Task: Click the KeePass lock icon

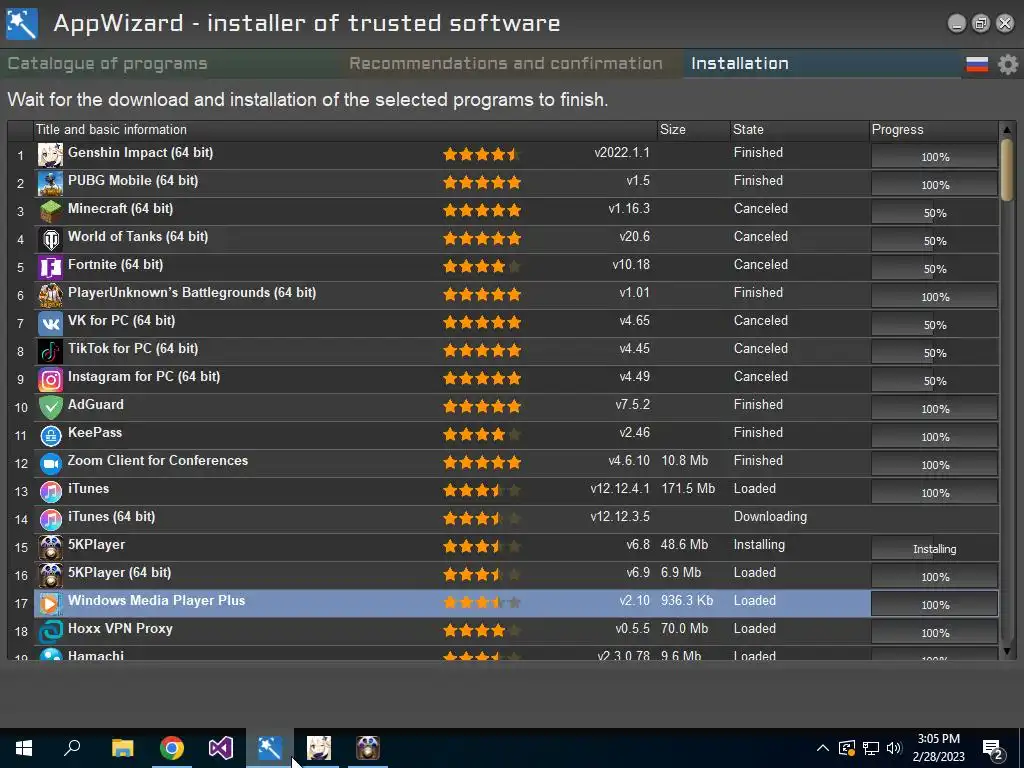Action: pos(50,436)
